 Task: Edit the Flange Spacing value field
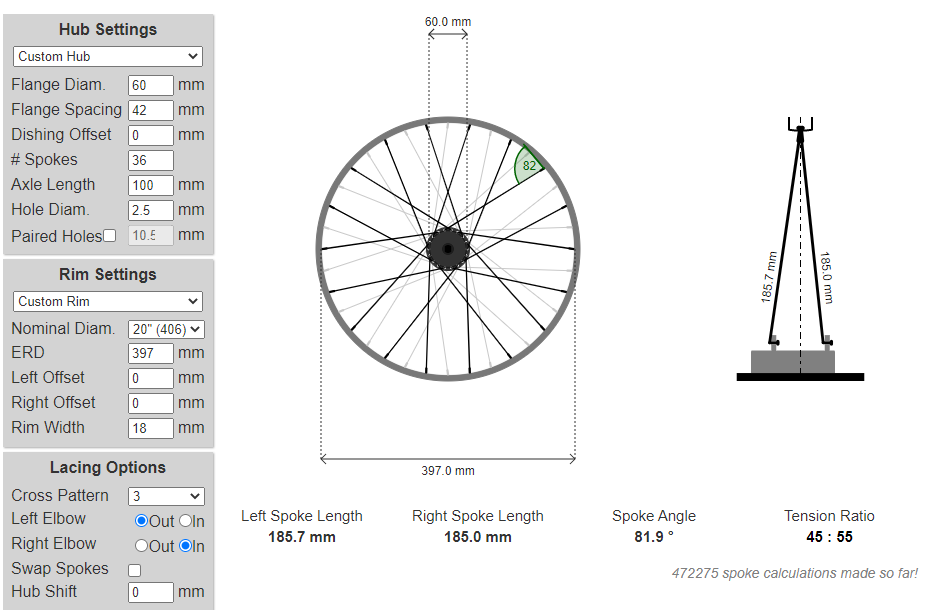click(151, 110)
